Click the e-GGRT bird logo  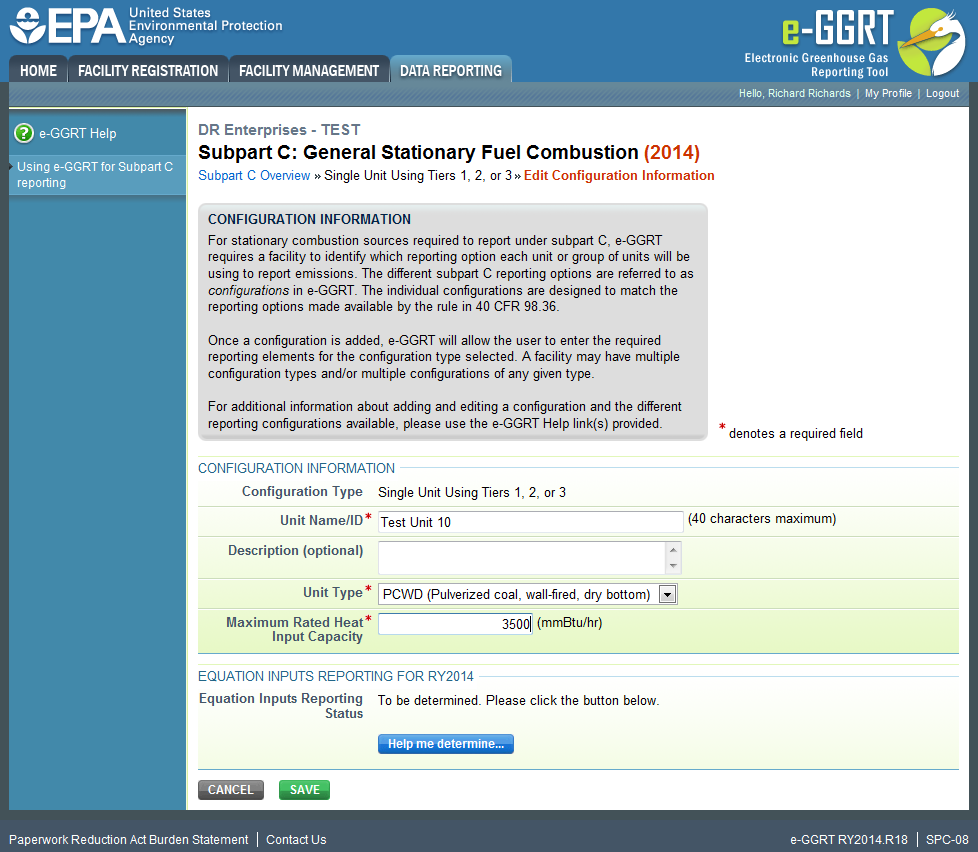point(932,42)
